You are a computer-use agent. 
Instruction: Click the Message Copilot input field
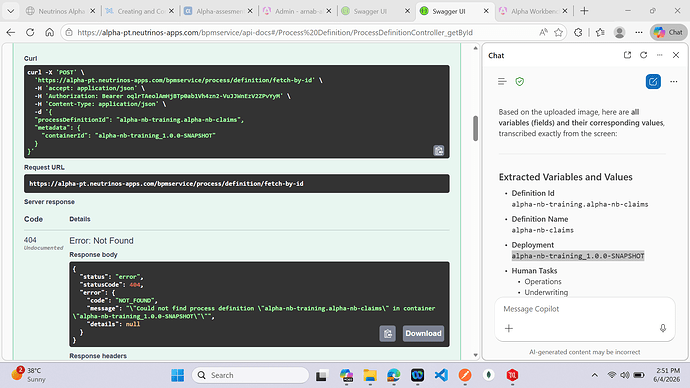coord(584,309)
